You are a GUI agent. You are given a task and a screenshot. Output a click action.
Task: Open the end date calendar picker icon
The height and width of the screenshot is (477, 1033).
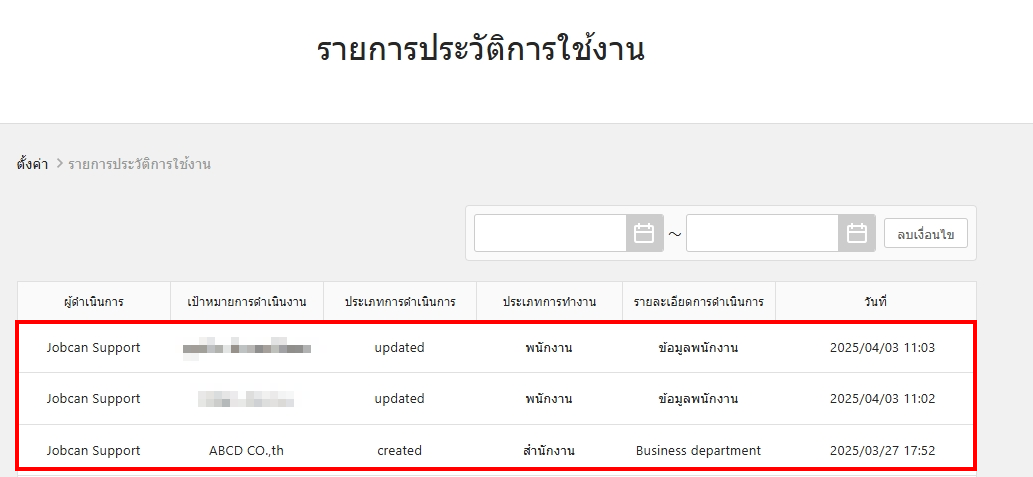click(856, 233)
